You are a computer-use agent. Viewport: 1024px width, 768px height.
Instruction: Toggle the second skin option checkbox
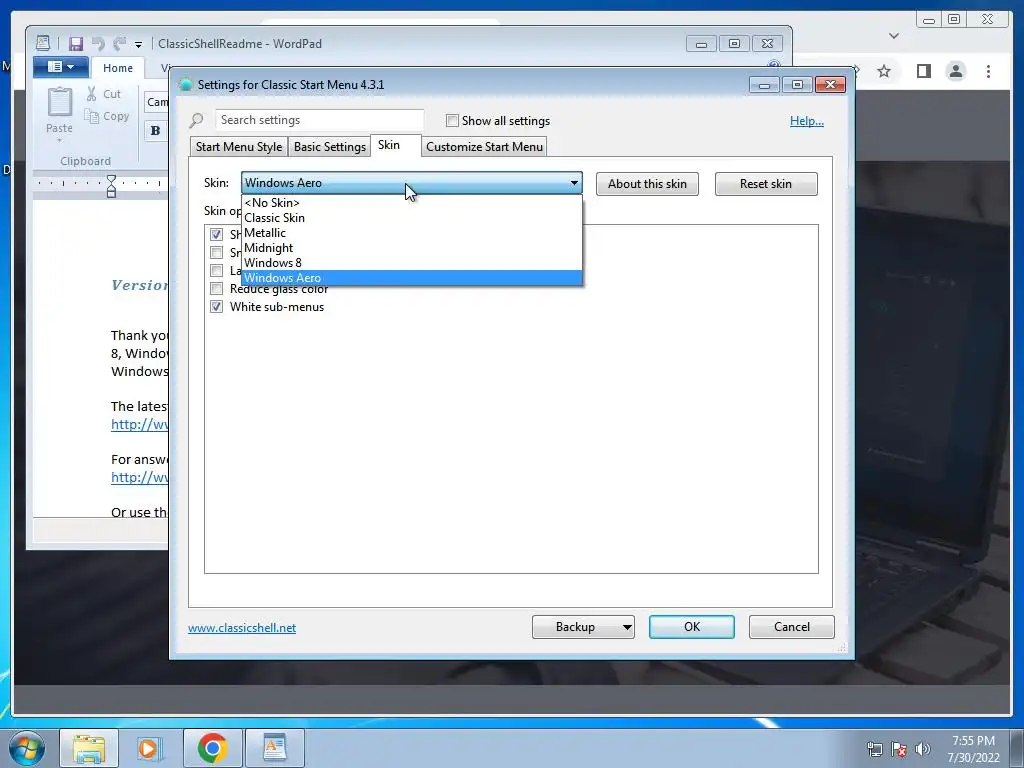pyautogui.click(x=216, y=252)
